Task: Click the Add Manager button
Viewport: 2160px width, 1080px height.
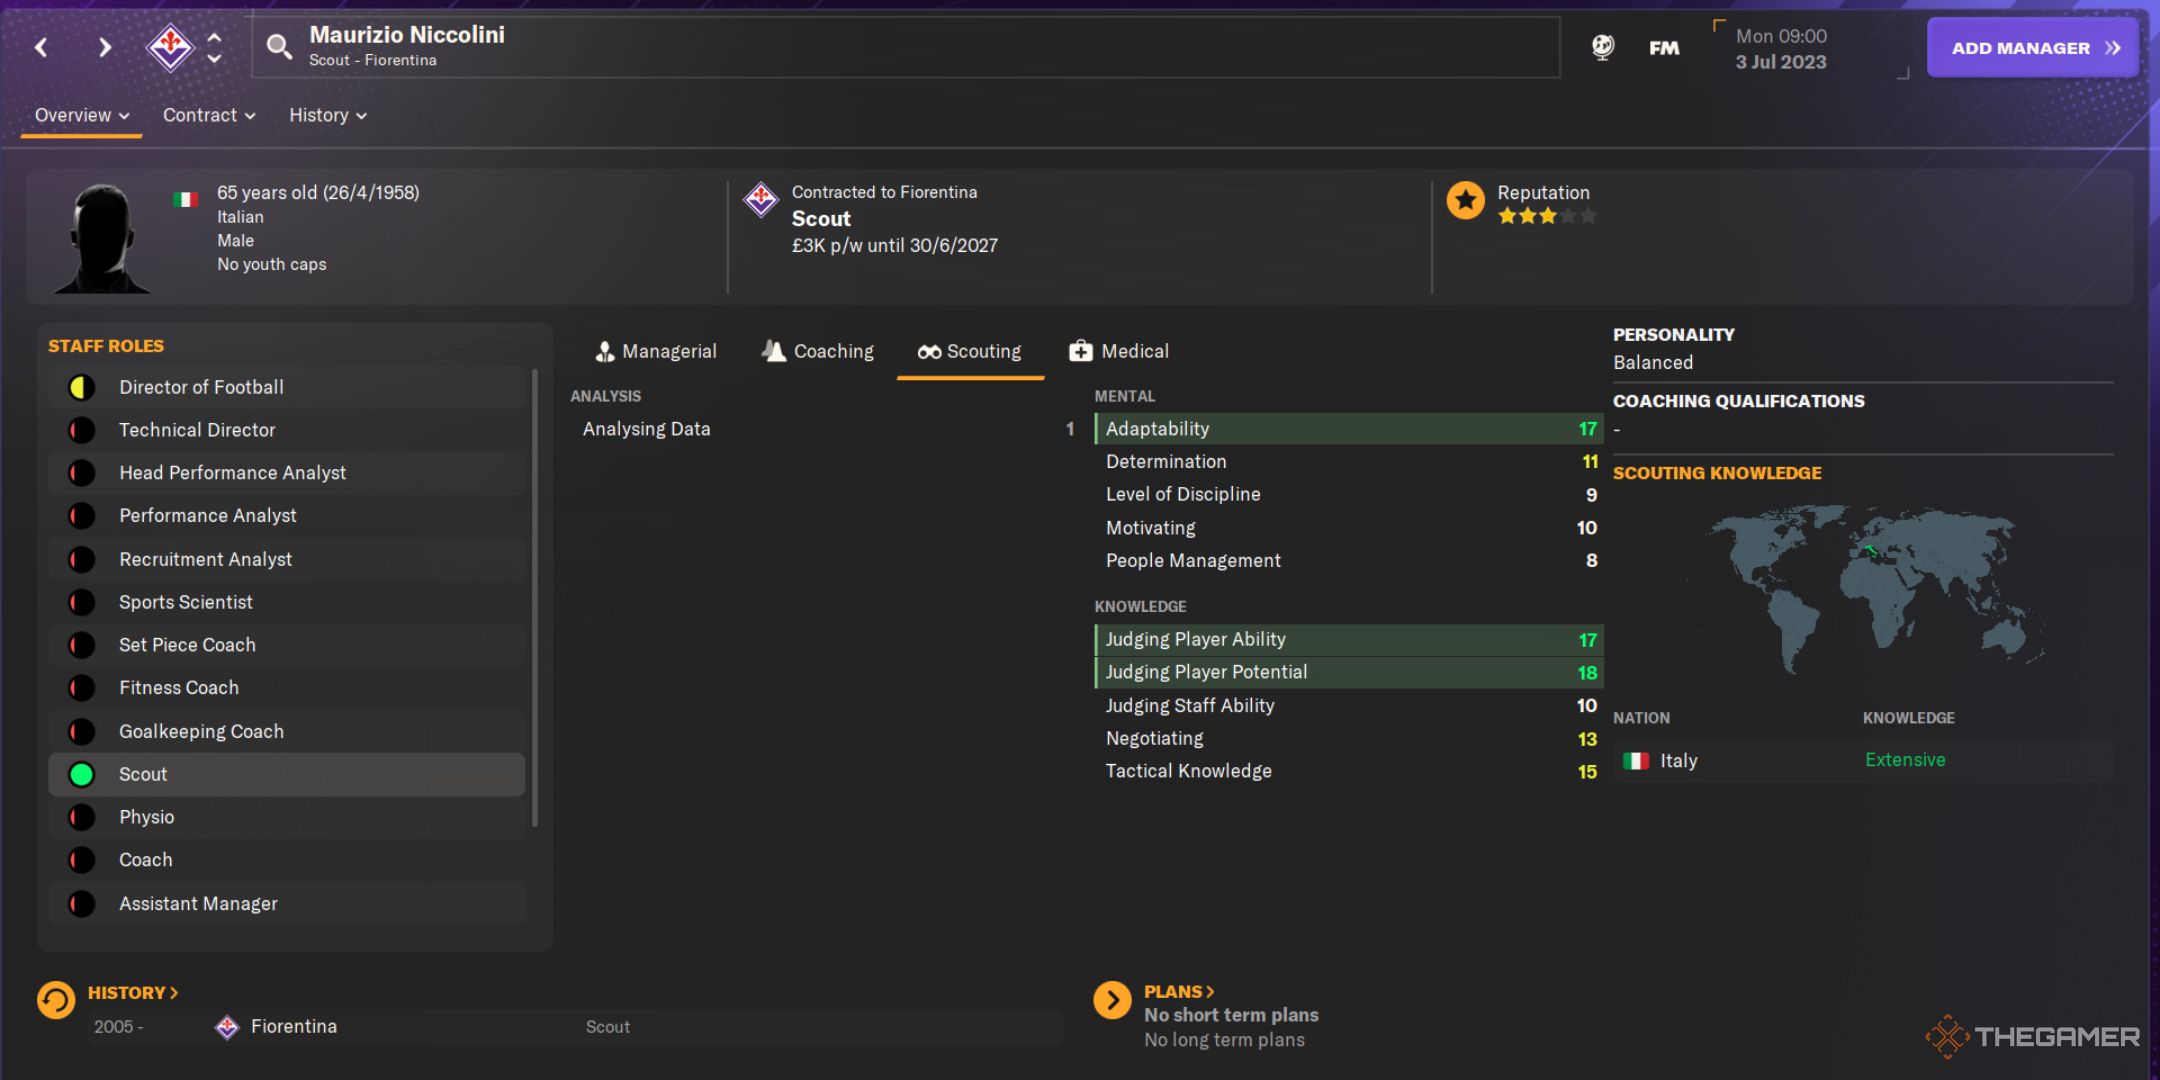Action: tap(2033, 47)
